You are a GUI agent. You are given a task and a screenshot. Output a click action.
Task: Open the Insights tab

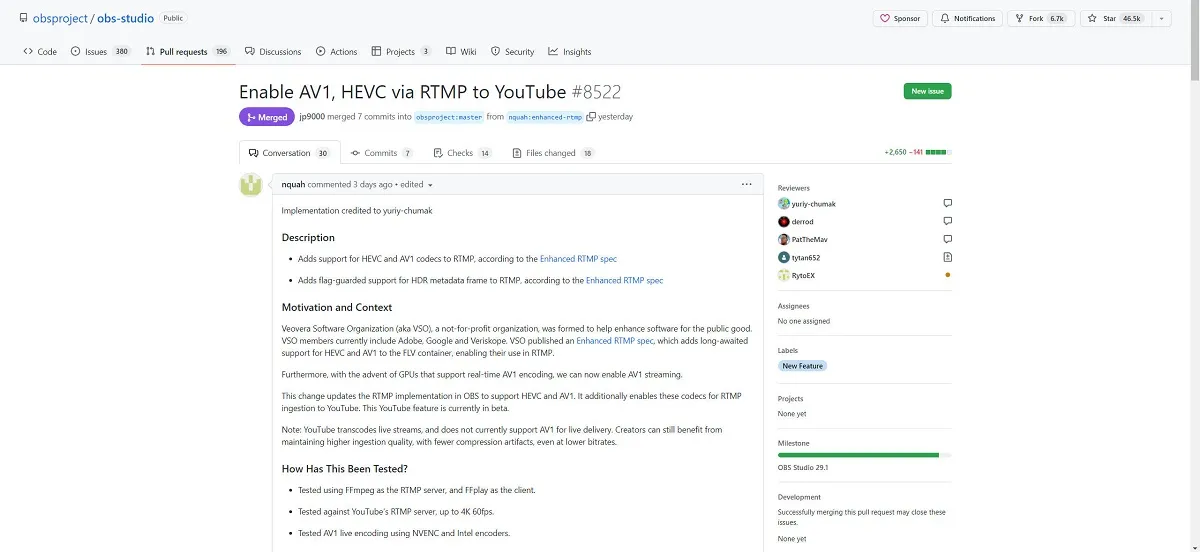pyautogui.click(x=570, y=52)
